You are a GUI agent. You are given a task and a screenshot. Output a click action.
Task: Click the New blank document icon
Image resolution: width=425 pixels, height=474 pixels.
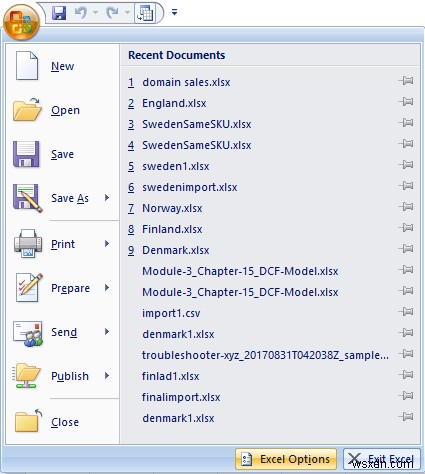coord(27,66)
